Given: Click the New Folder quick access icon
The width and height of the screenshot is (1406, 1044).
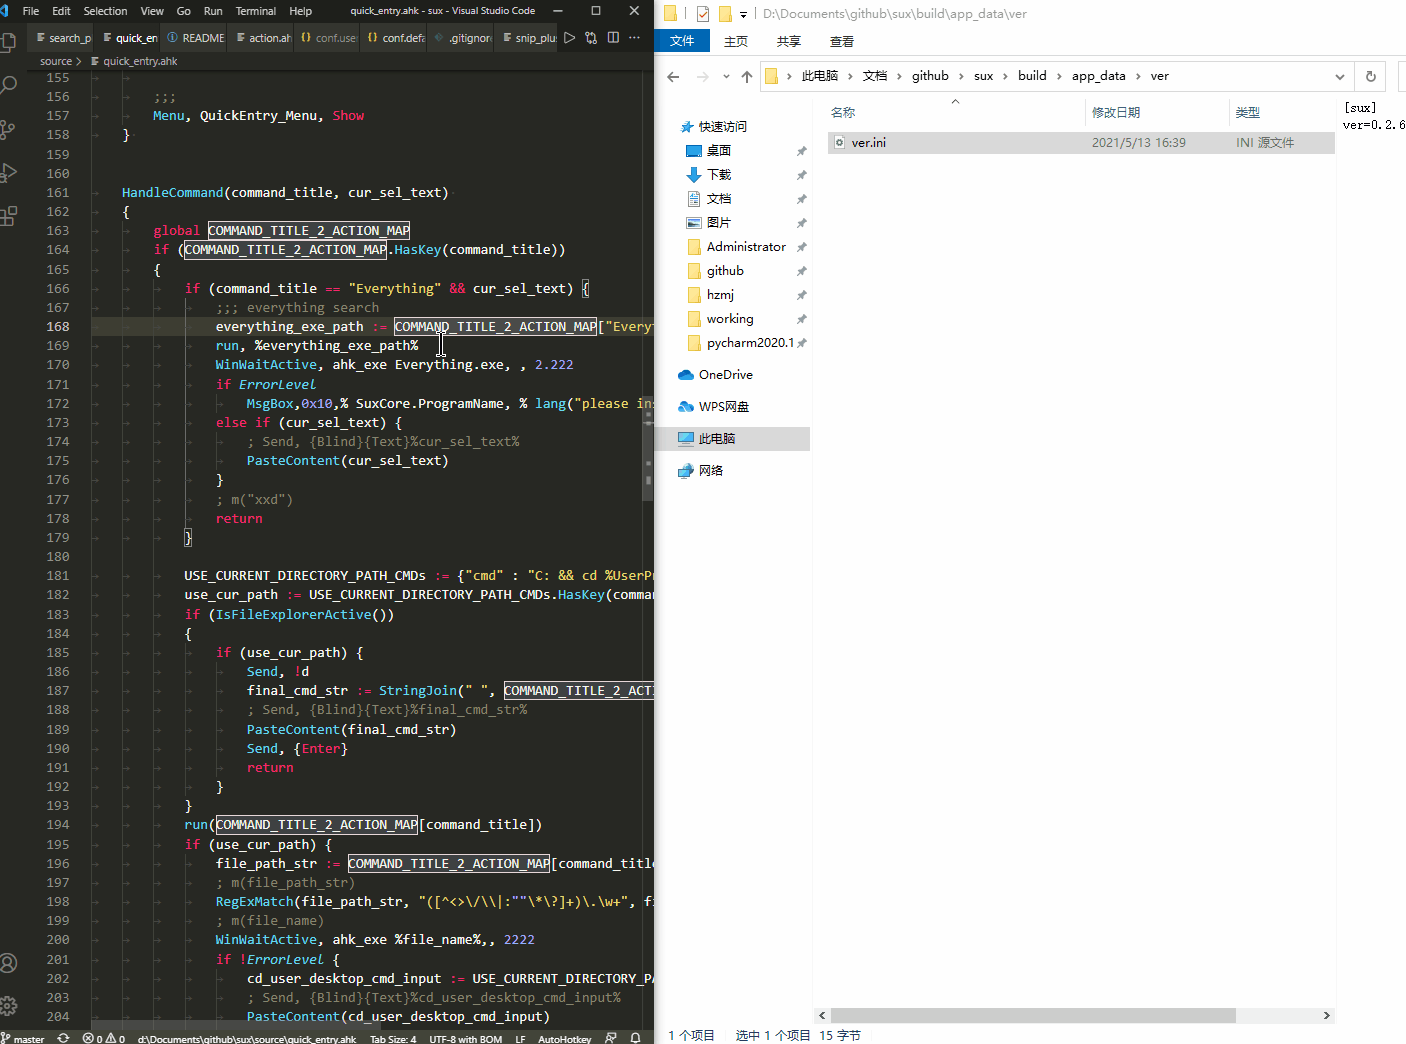Looking at the screenshot, I should pos(725,14).
